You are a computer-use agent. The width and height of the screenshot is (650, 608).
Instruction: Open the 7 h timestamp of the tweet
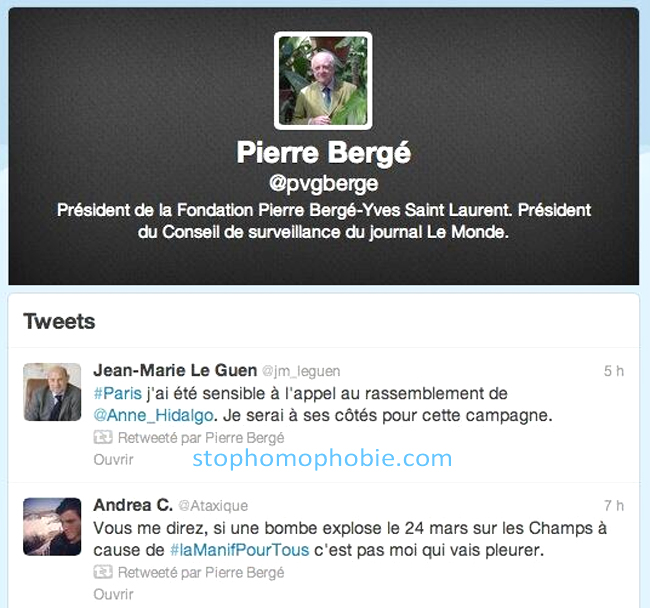coord(614,506)
